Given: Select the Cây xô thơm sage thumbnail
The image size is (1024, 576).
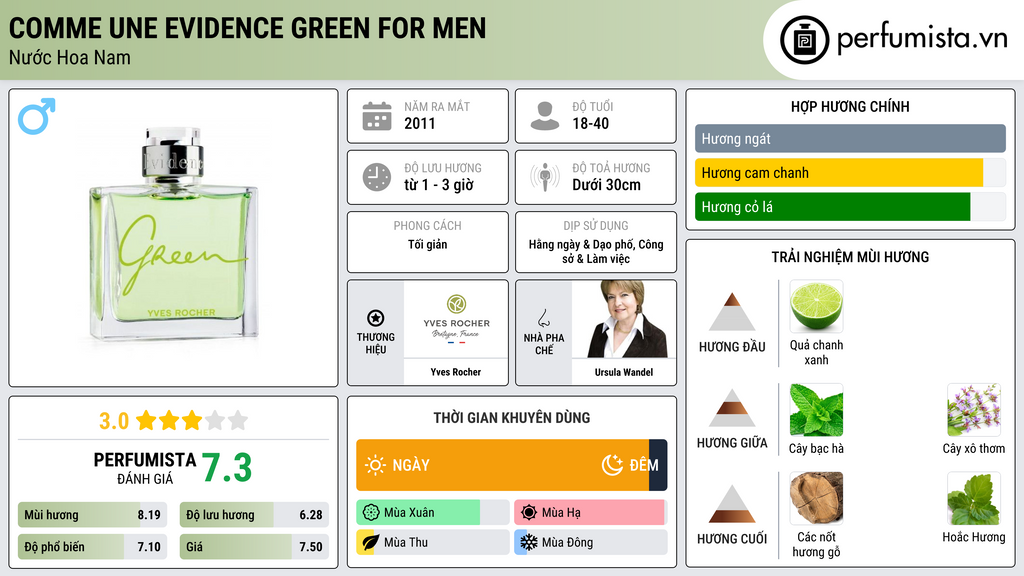Looking at the screenshot, I should (x=974, y=409).
